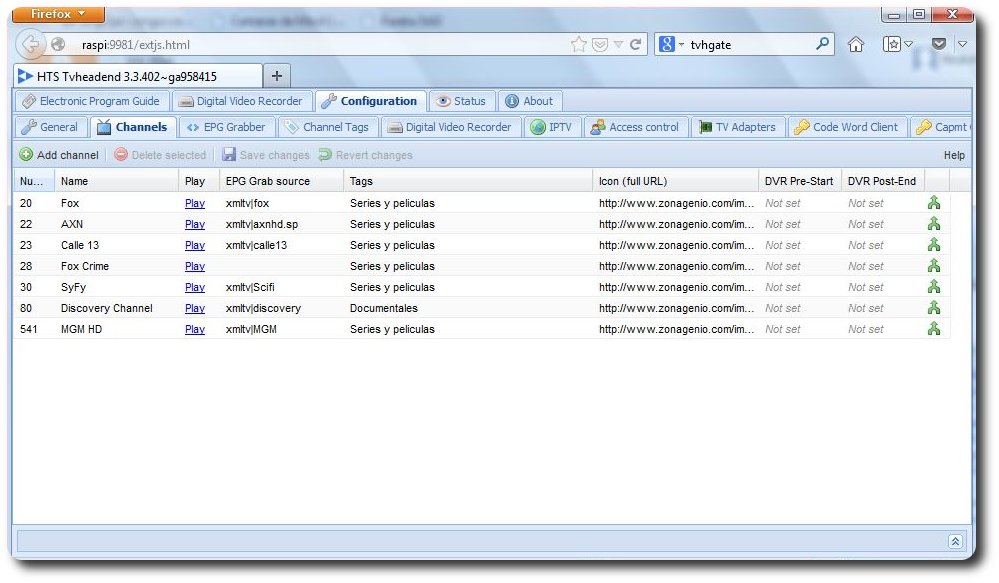Click Delete selected in the toolbar
Image resolution: width=999 pixels, height=583 pixels.
pos(160,155)
